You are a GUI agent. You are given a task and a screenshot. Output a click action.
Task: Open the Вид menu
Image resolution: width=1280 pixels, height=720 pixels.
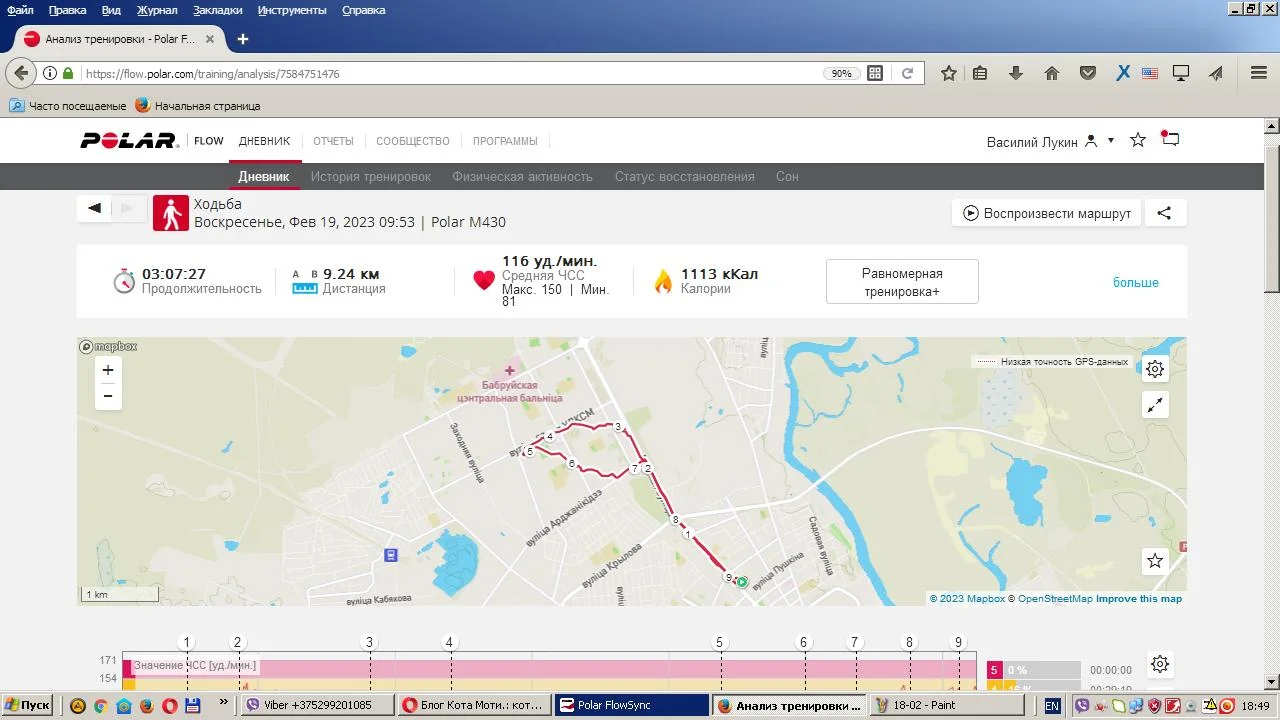[111, 10]
